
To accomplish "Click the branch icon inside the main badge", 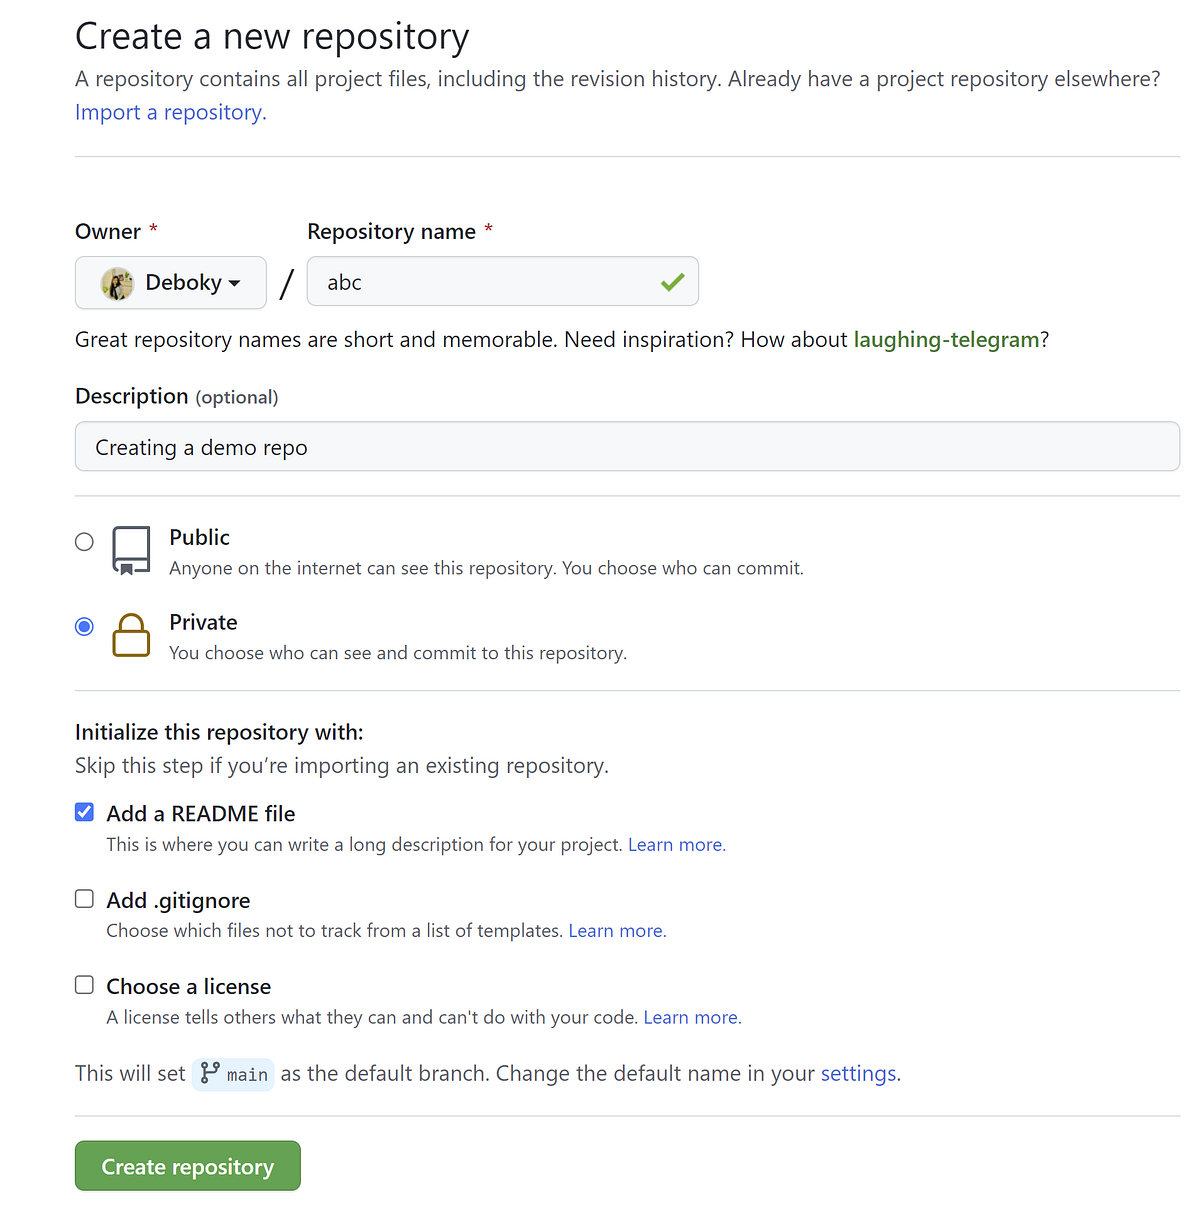I will point(209,1073).
